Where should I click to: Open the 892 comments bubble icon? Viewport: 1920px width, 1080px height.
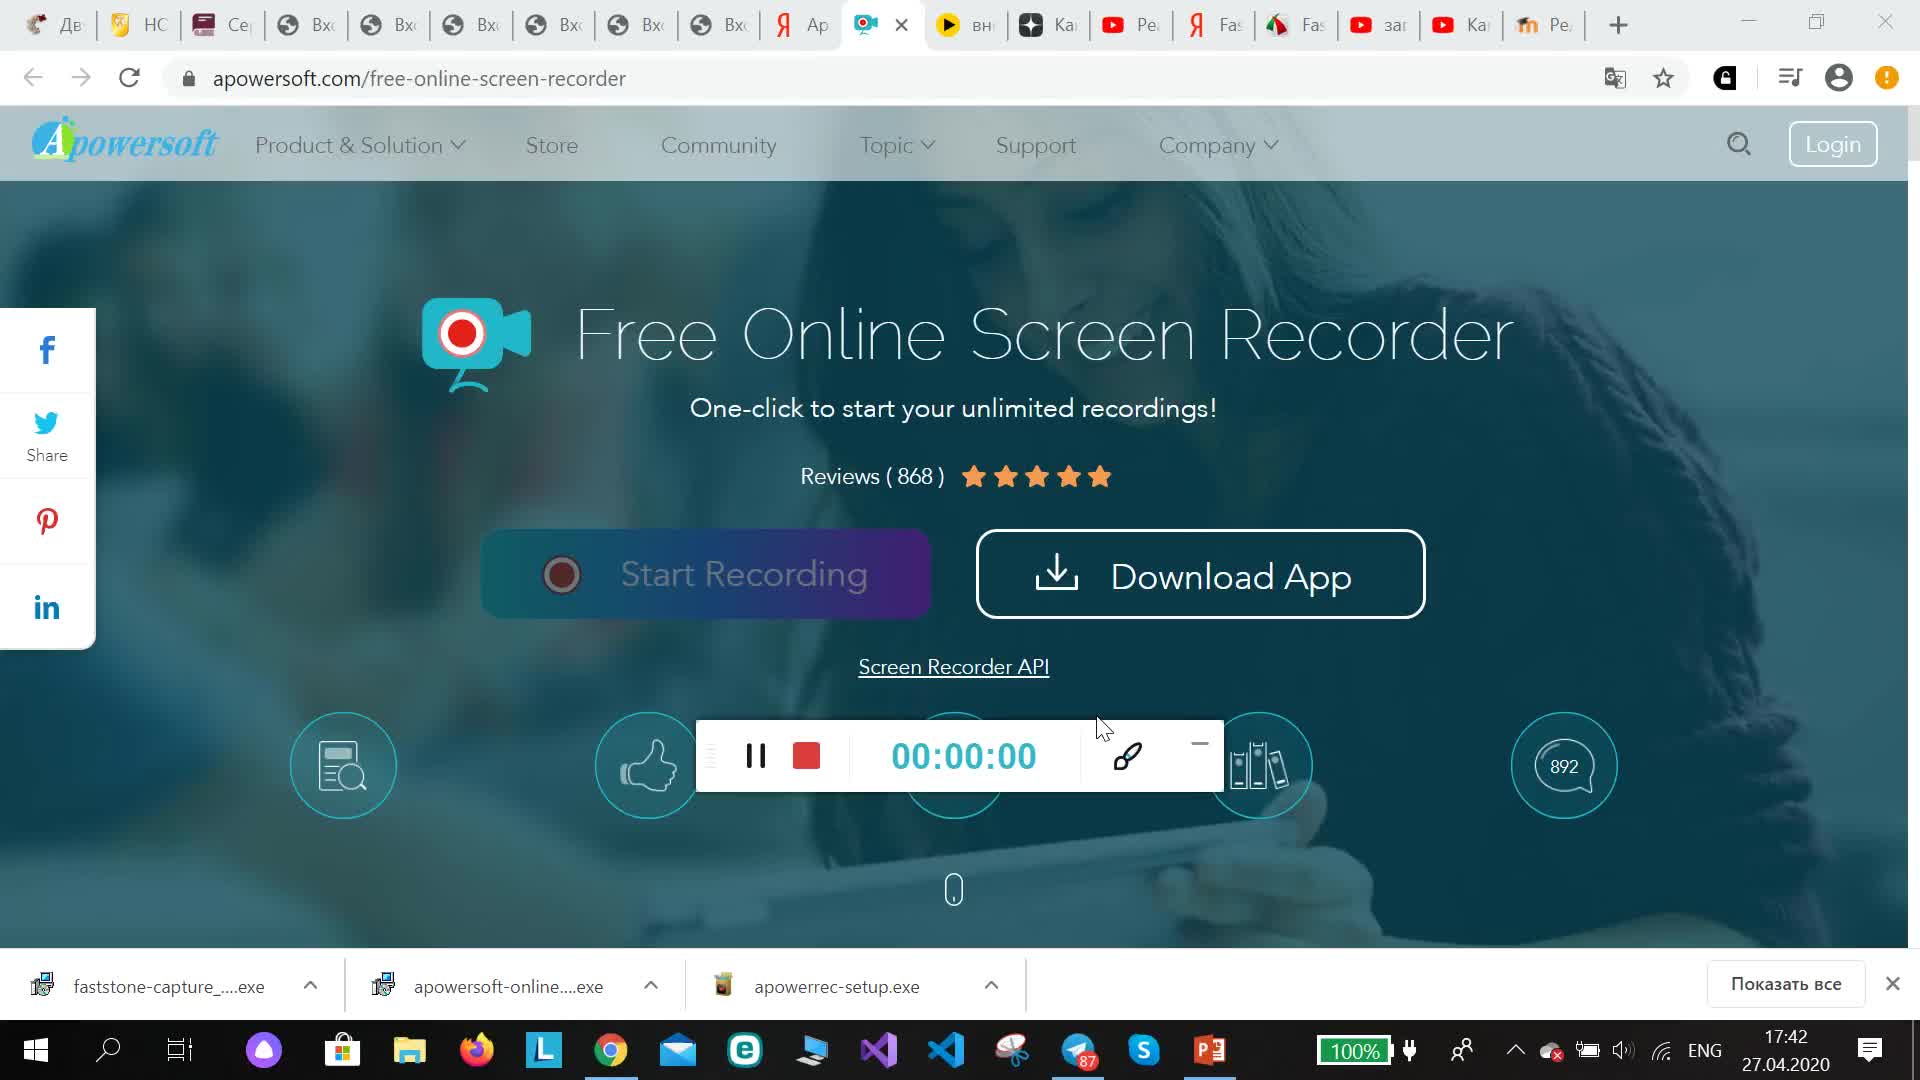(x=1564, y=765)
